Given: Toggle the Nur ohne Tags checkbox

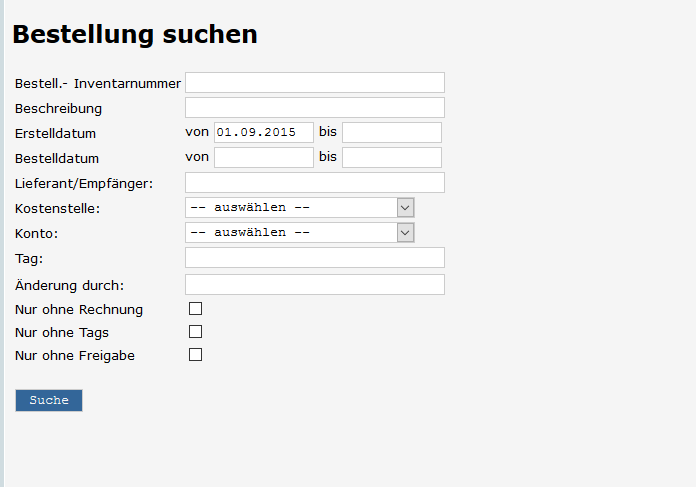Looking at the screenshot, I should (196, 332).
